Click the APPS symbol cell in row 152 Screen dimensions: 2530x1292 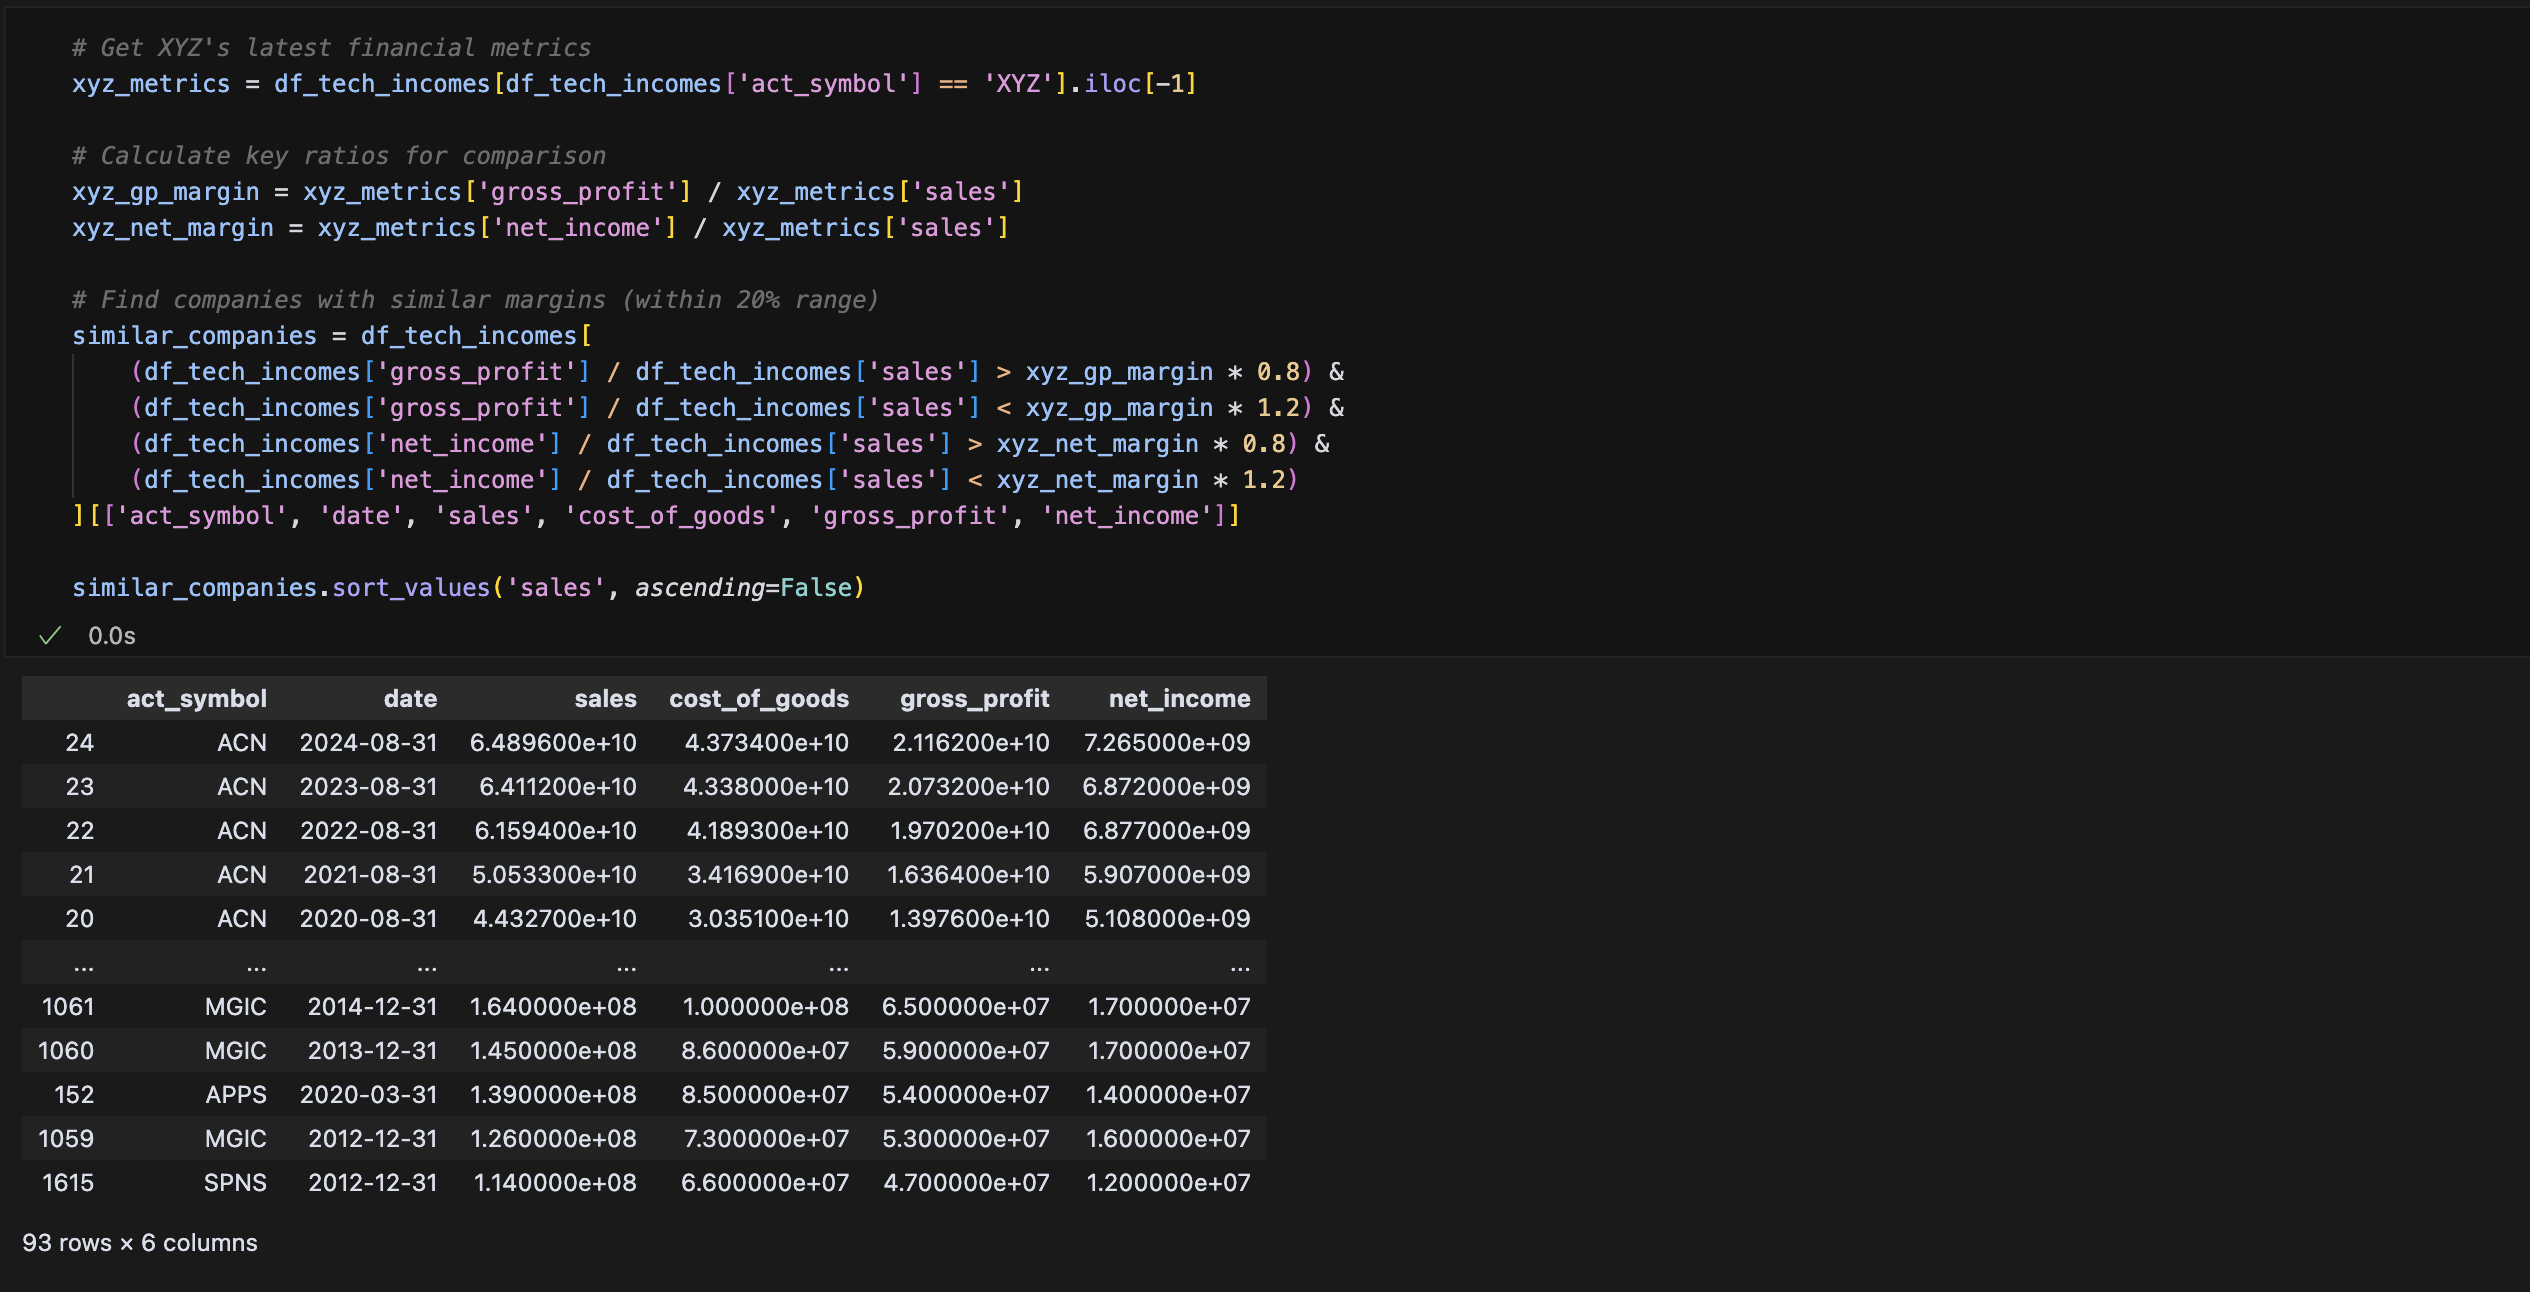coord(236,1095)
